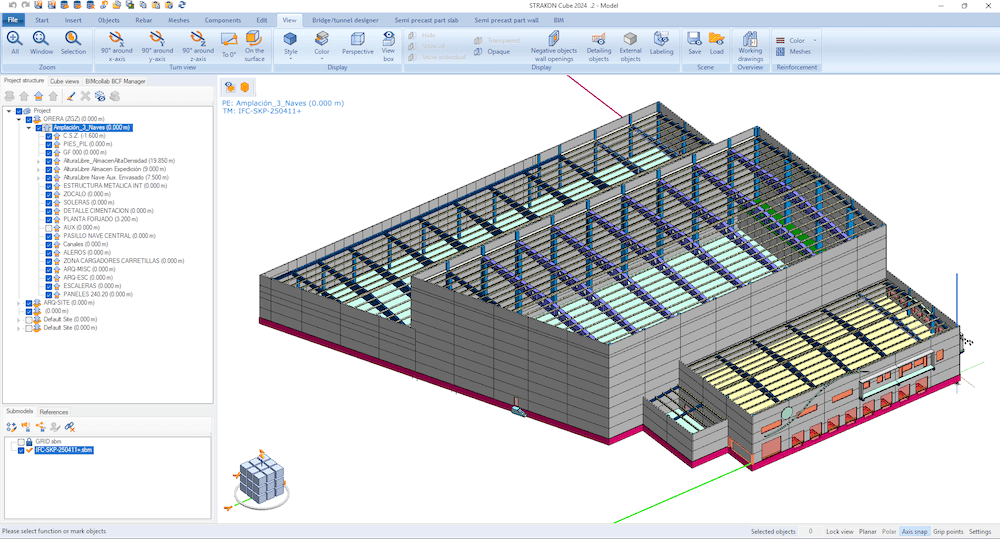Viewport: 1000px width, 539px height.
Task: Check the GRID.sbm submodel checkbox
Action: click(21, 441)
